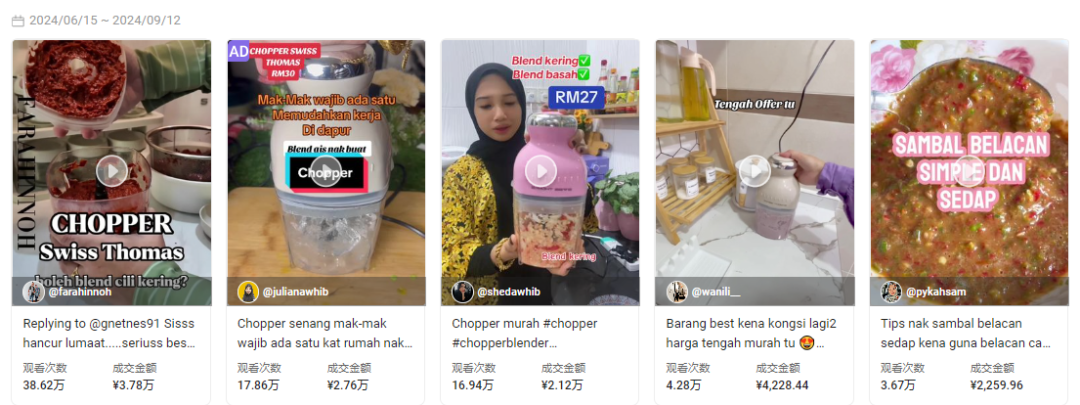This screenshot has width=1080, height=405.
Task: Open the 'Tips nak sambal belacan' title
Action: click(x=966, y=333)
